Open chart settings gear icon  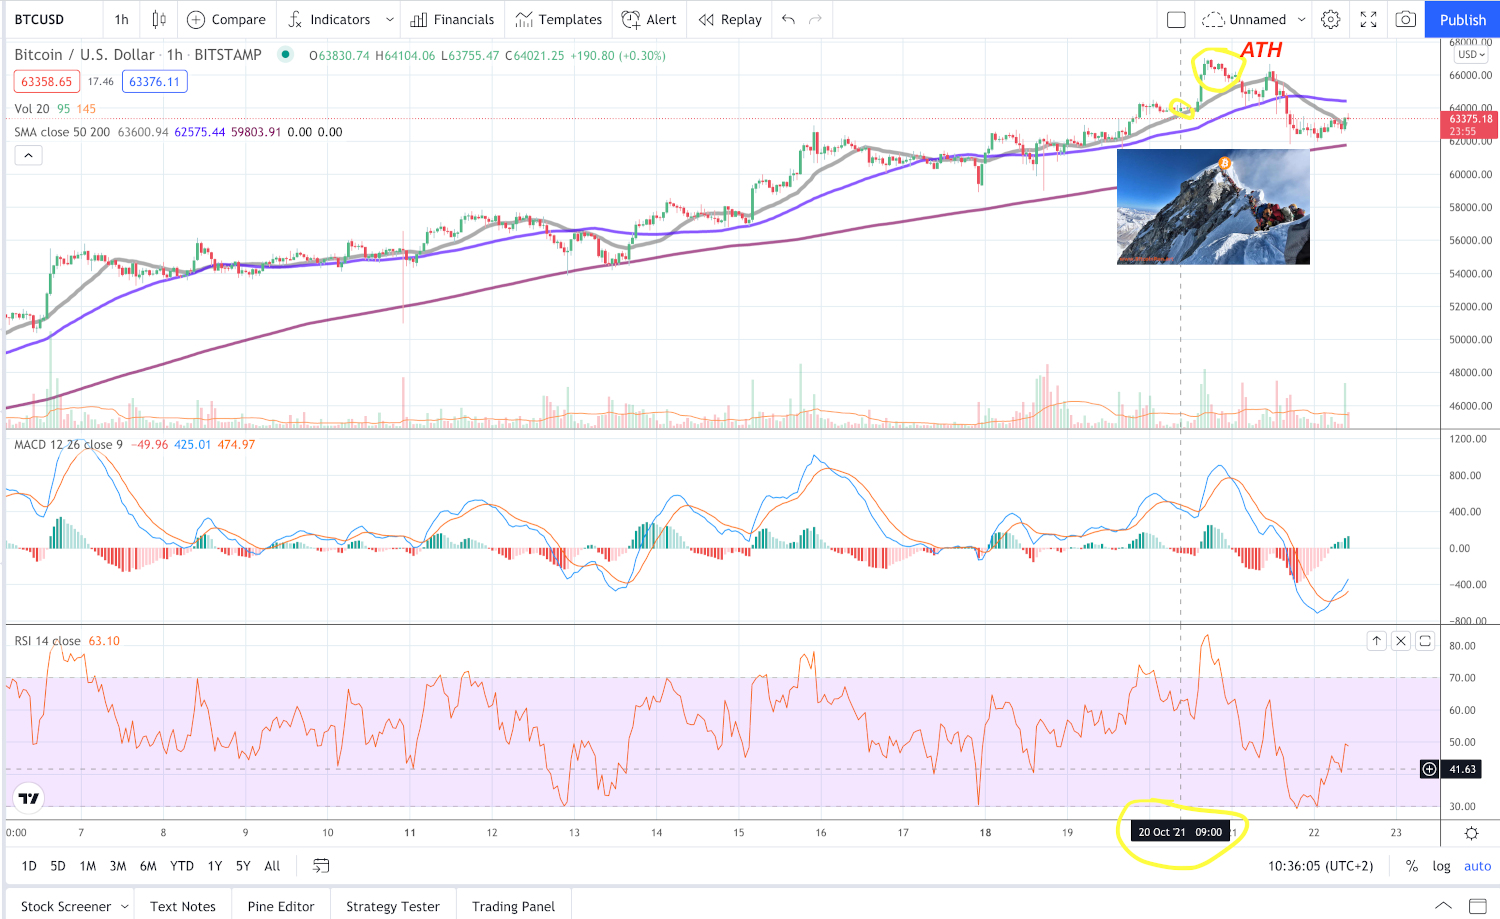1330,19
